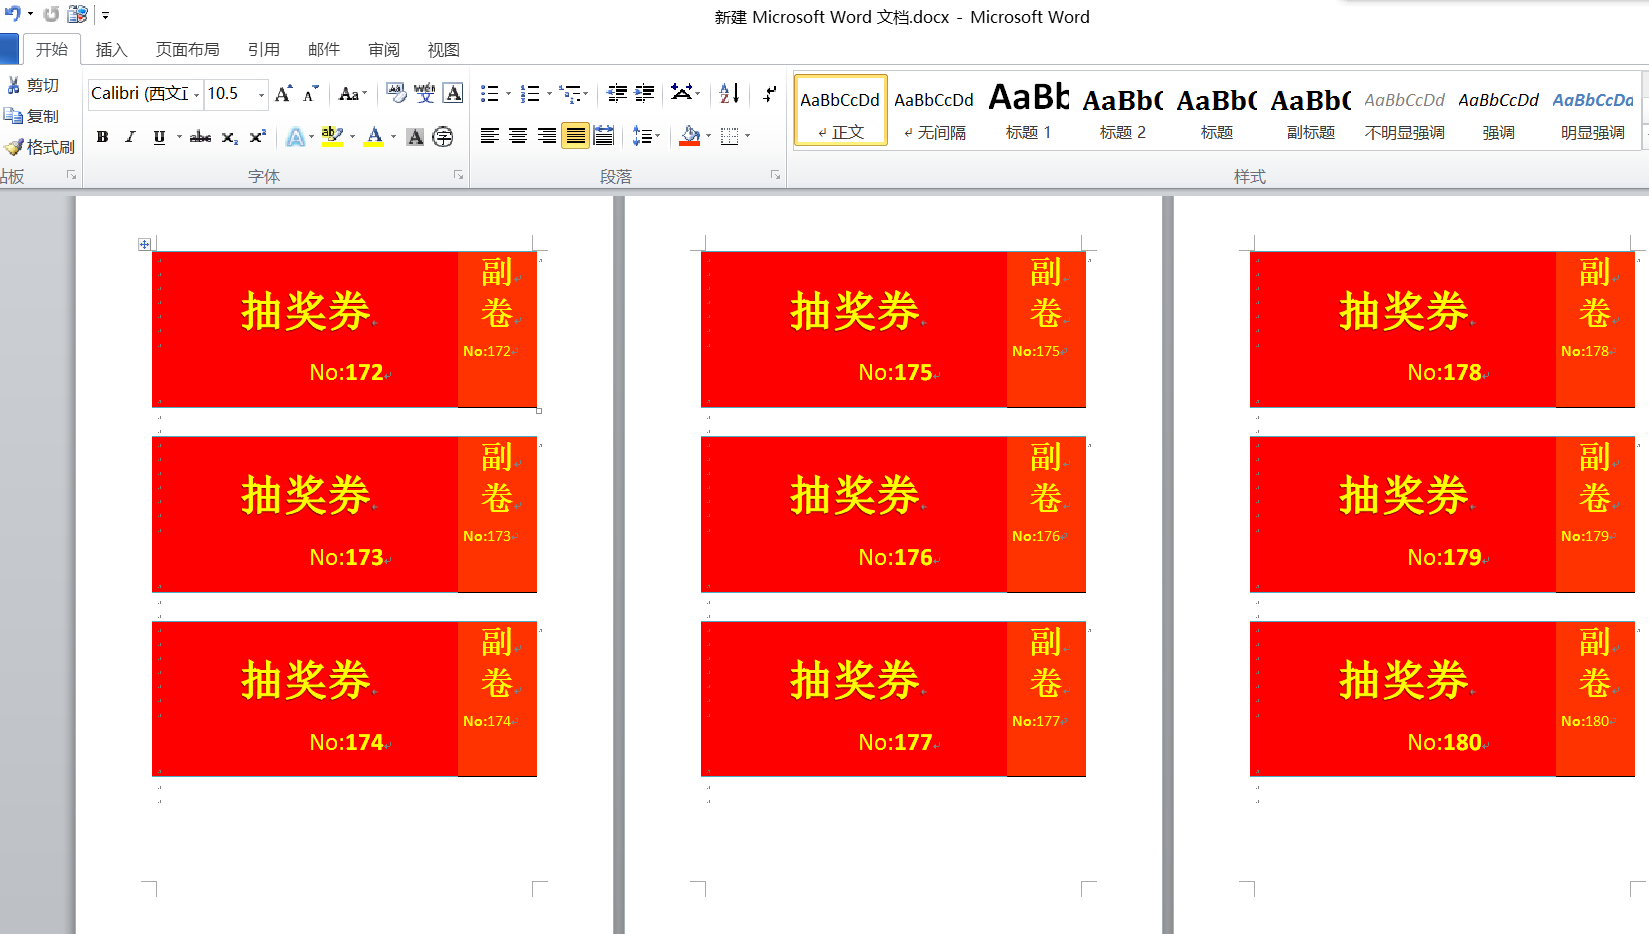The width and height of the screenshot is (1649, 934).
Task: Apply the 标题 1 (Heading 1) style
Action: click(1028, 111)
